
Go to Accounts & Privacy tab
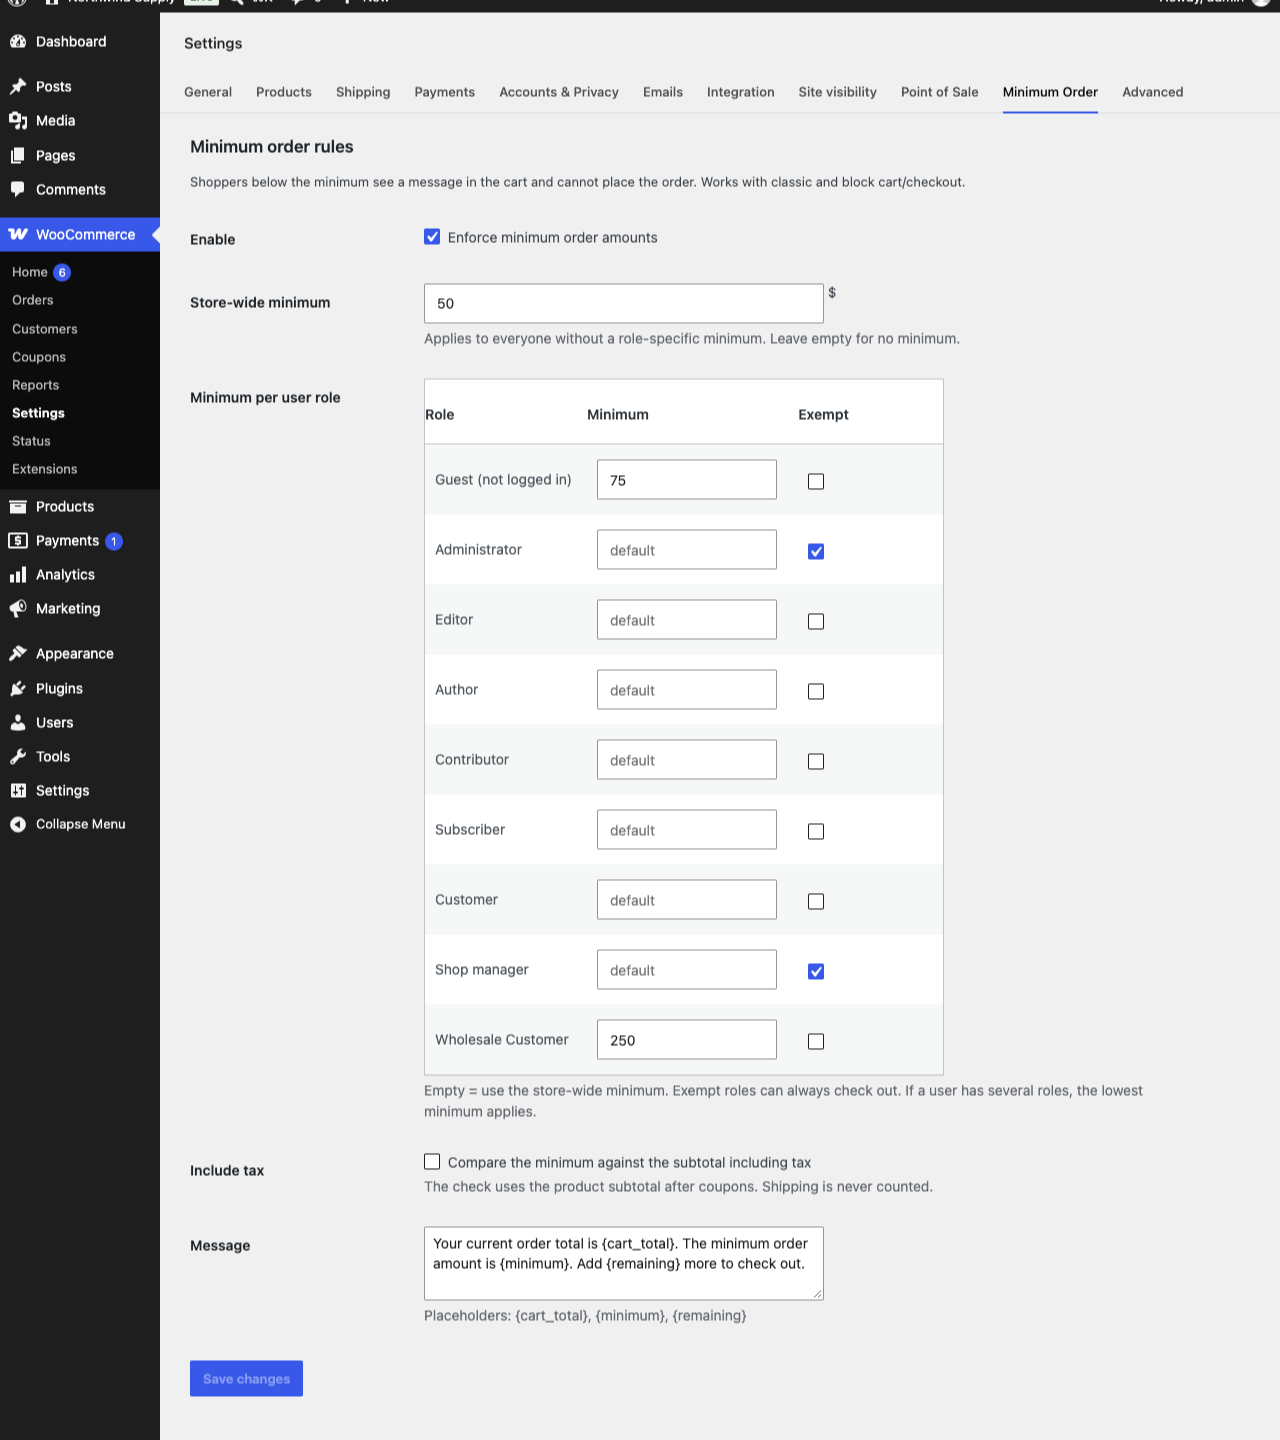(559, 92)
